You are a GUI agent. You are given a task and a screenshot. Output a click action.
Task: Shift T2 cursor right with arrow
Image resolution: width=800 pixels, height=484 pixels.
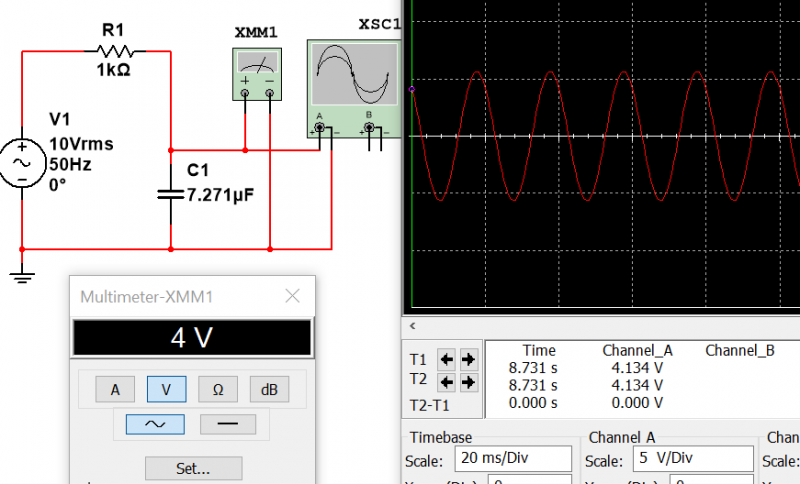click(467, 382)
